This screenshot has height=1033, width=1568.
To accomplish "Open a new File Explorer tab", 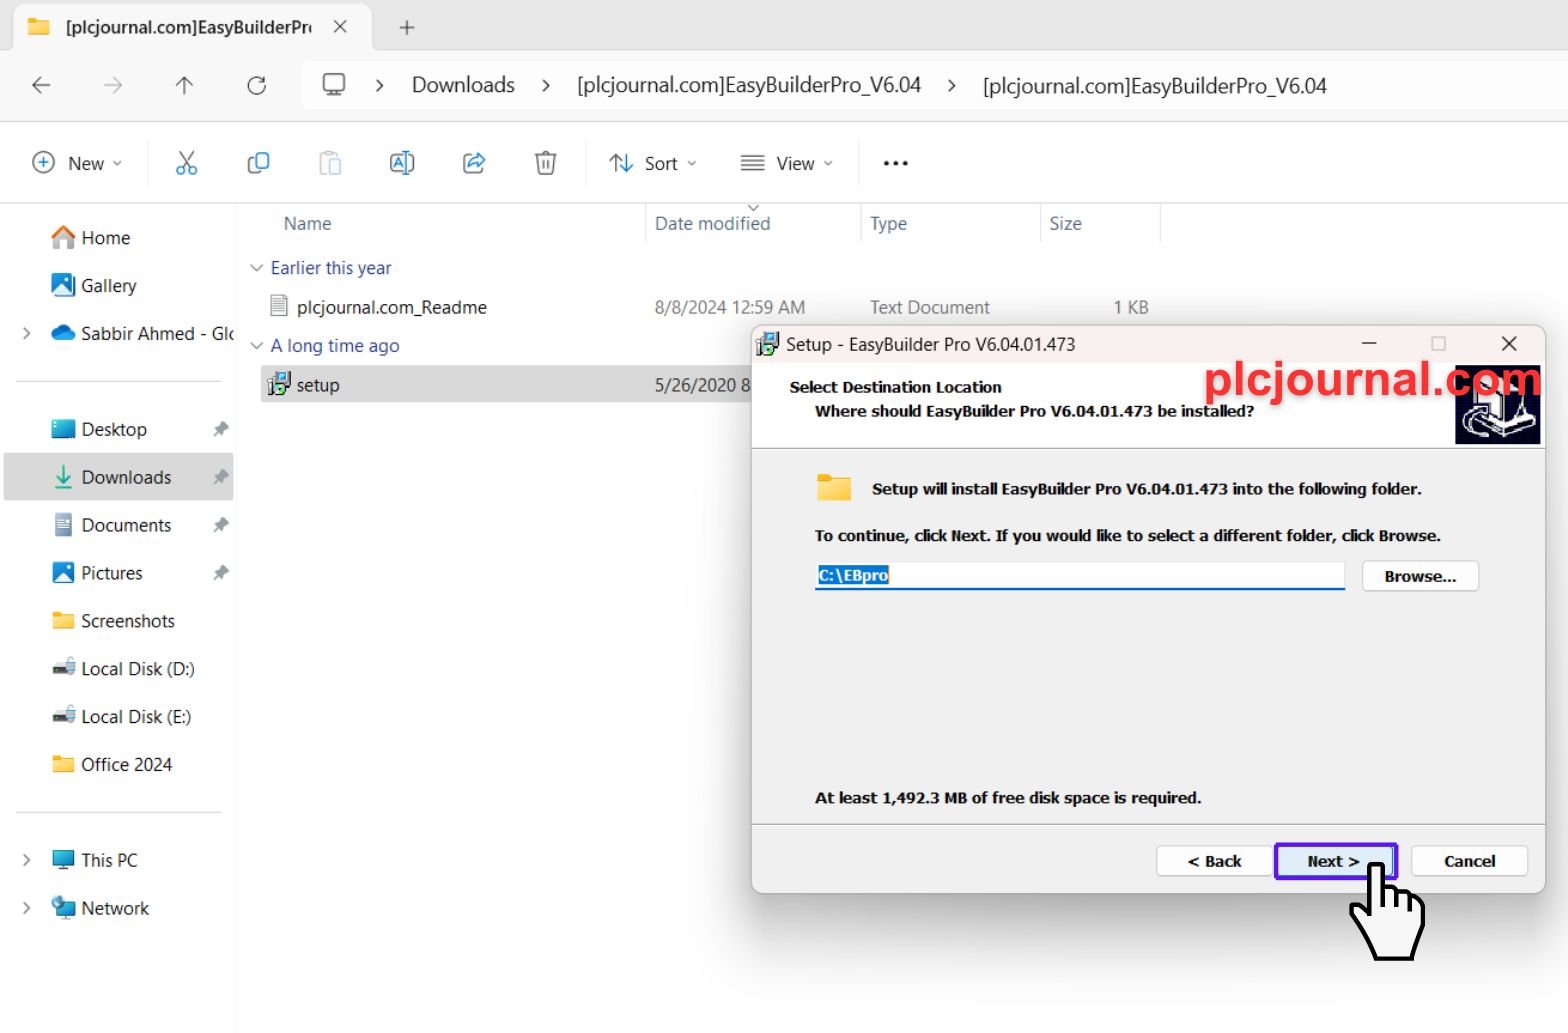I will pyautogui.click(x=406, y=27).
